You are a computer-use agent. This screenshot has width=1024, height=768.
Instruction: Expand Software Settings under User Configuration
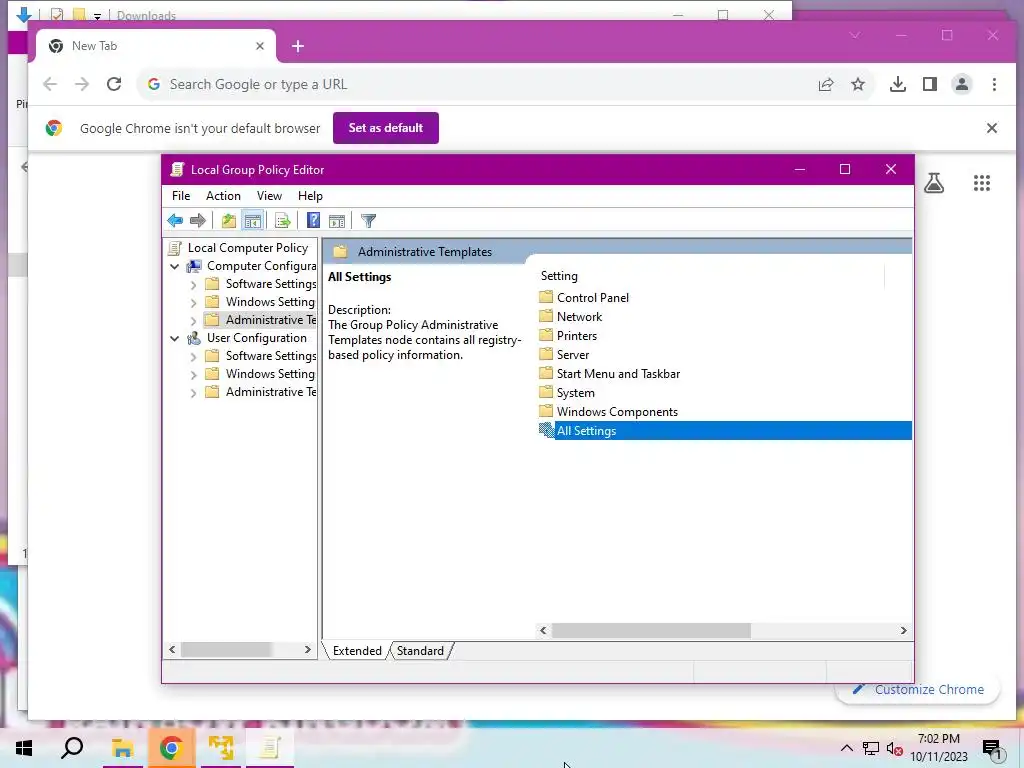[193, 357]
